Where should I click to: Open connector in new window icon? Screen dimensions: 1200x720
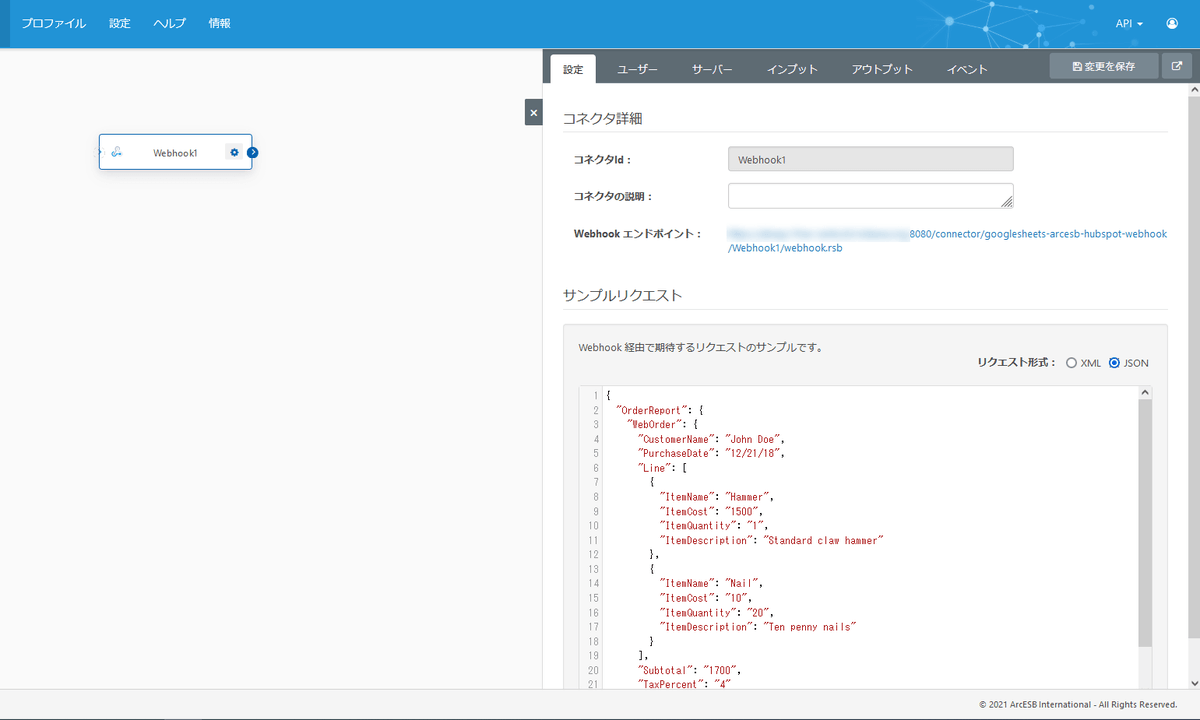point(1176,67)
